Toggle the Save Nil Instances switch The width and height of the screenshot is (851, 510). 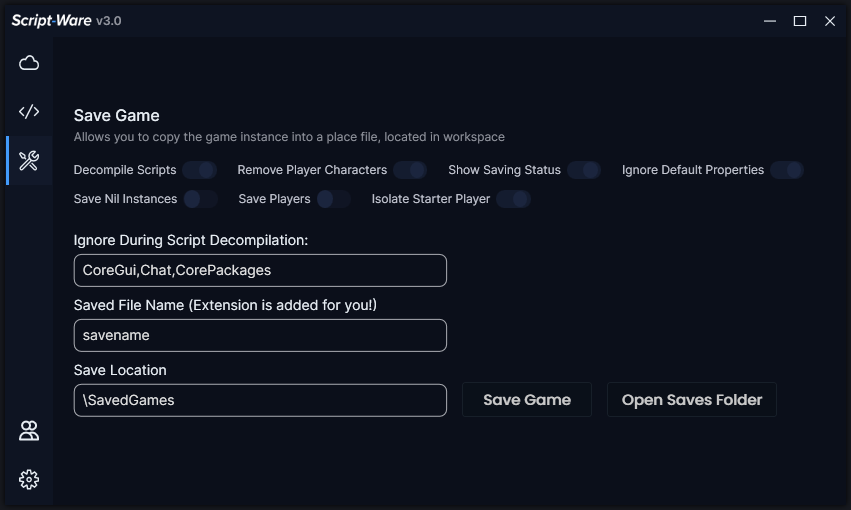point(200,199)
